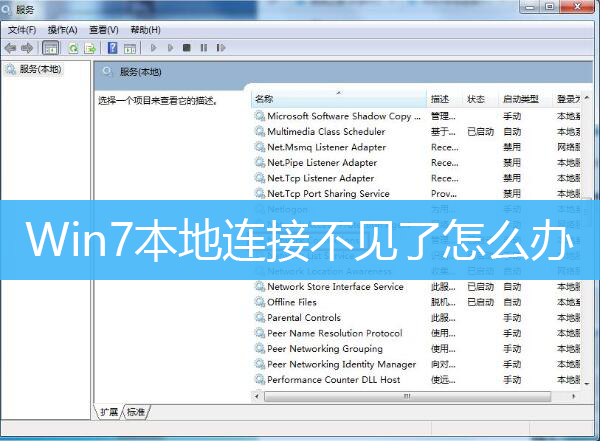Switch to the 标准 tab
600x441 pixels.
point(137,412)
